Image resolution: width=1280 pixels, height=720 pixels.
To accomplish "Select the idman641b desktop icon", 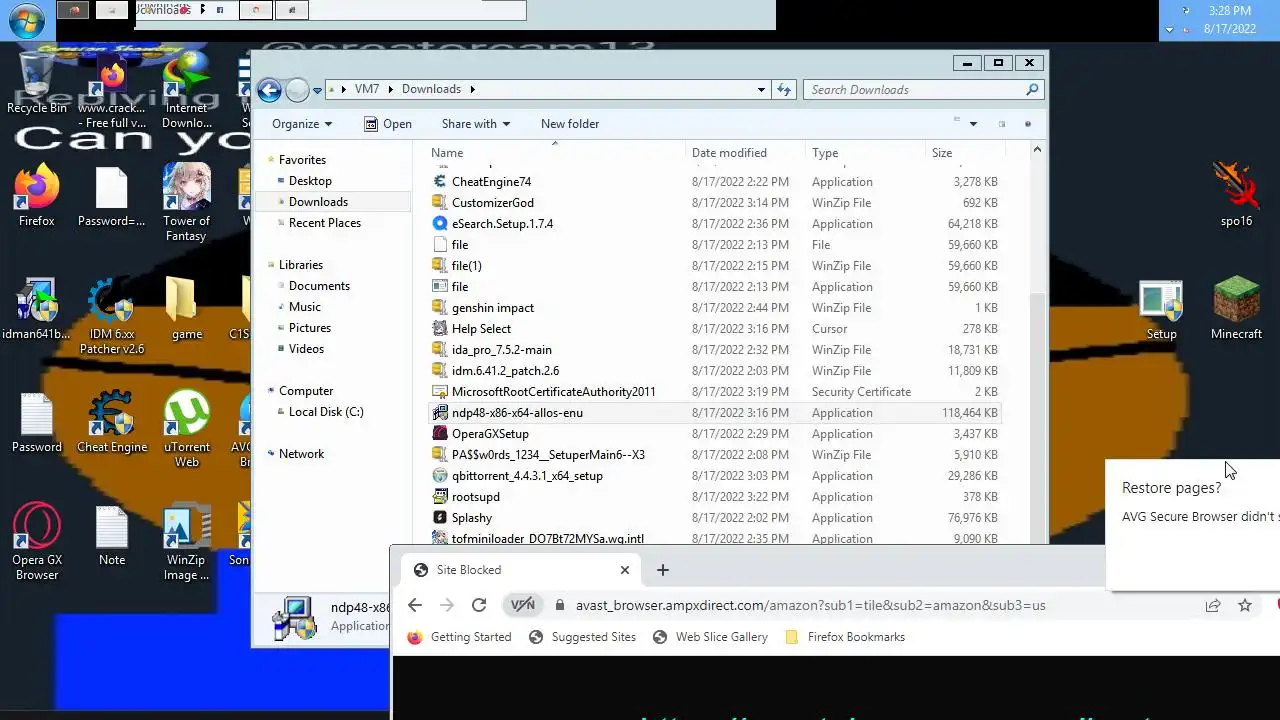I will click(36, 310).
